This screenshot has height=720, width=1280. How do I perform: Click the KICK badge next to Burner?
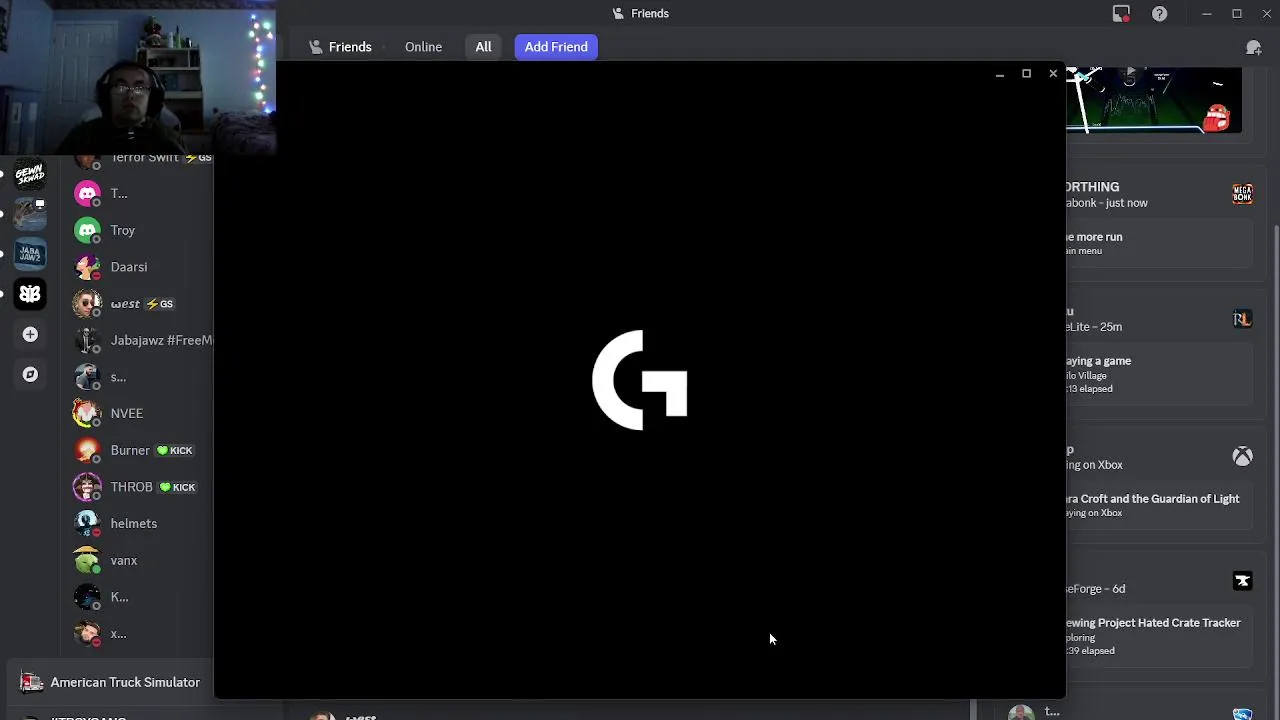tap(174, 450)
